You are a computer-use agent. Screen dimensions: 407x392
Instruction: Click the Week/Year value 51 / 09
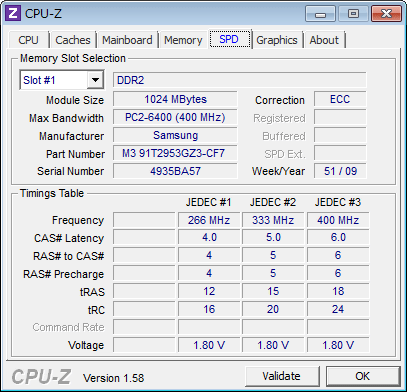tap(340, 171)
